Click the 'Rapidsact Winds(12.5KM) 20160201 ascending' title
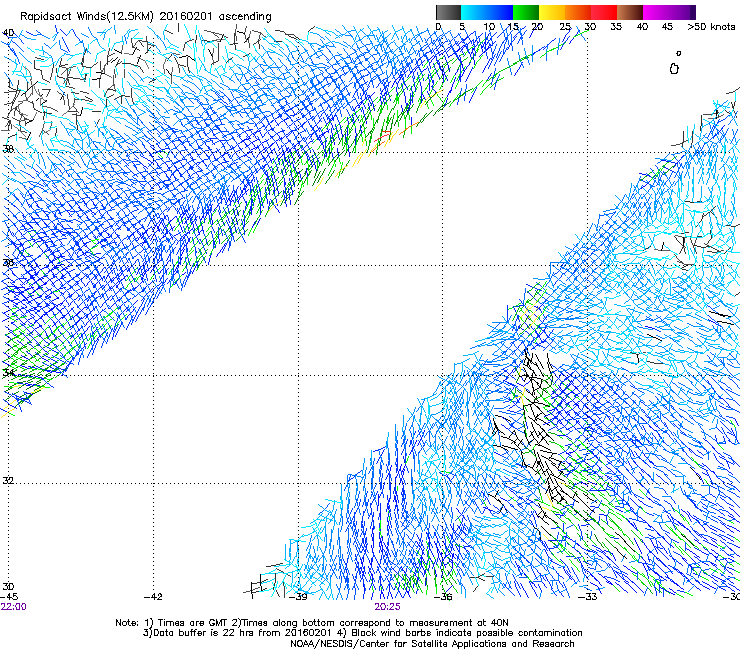 pyautogui.click(x=146, y=17)
